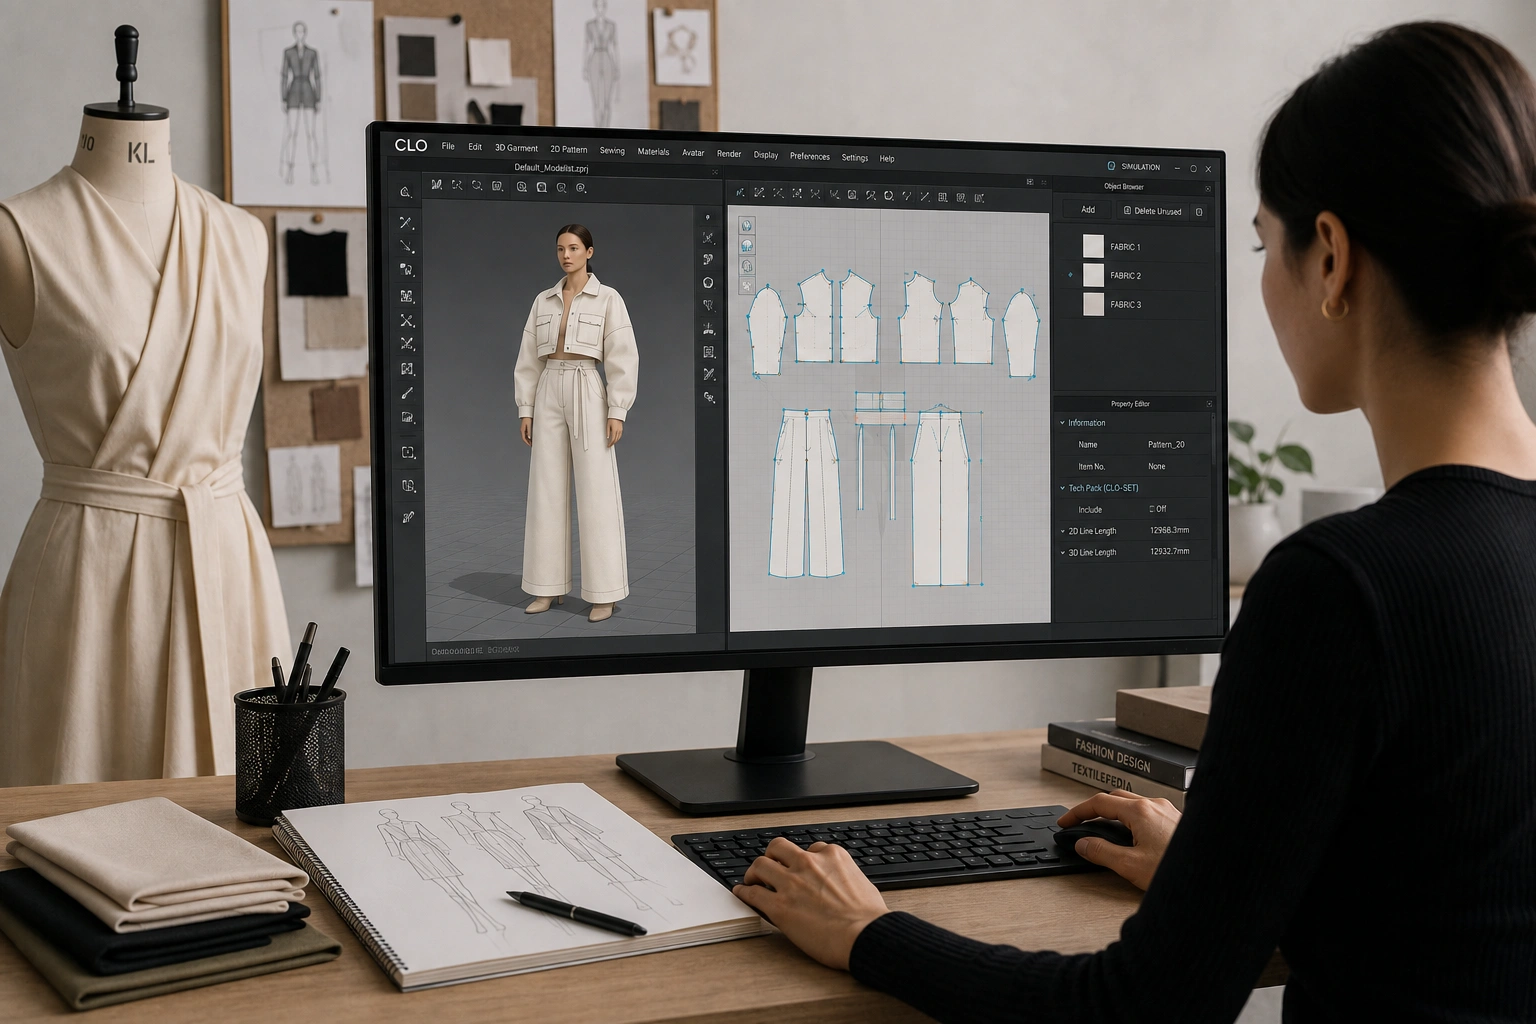Screen dimensions: 1536x1024
Task: Collapse the Tech Pack (CLO-SET) section
Action: pos(1063,488)
